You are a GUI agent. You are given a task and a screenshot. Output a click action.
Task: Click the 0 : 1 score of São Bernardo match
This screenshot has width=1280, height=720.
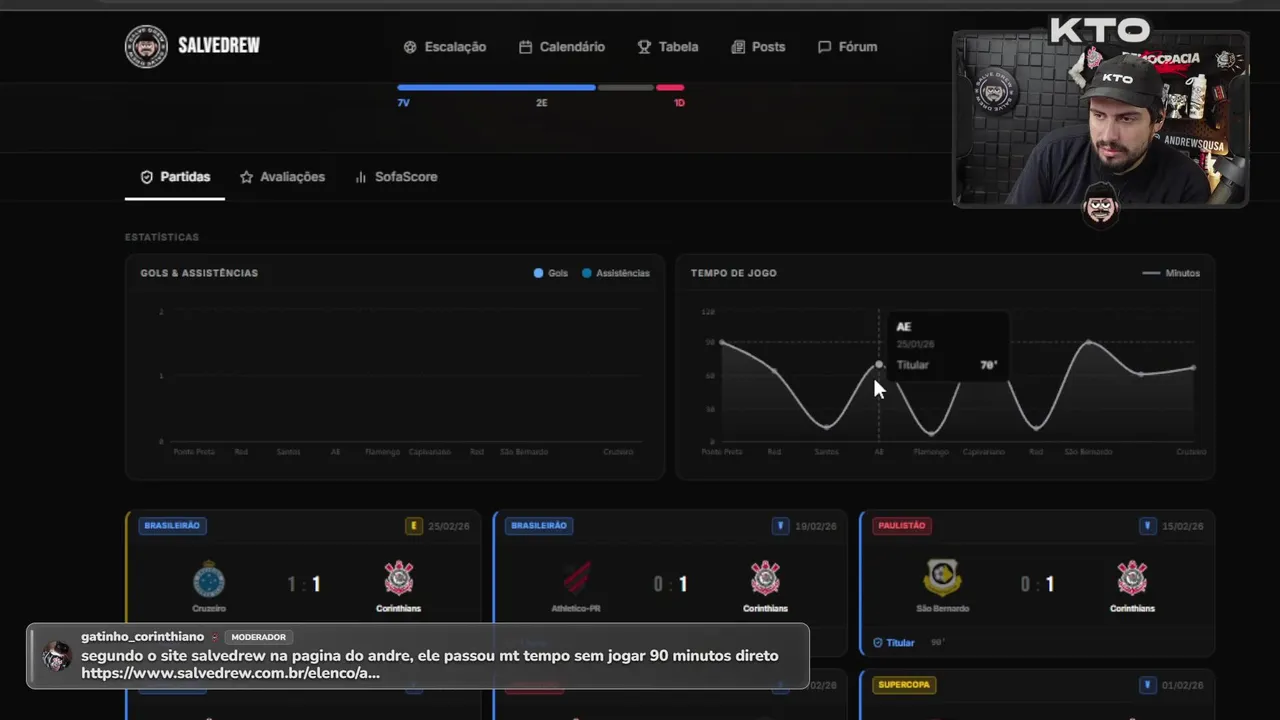(1037, 584)
